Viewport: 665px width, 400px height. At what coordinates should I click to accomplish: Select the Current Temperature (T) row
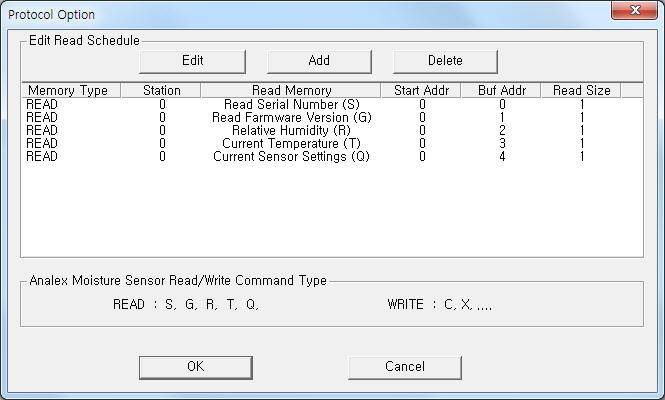[332, 143]
